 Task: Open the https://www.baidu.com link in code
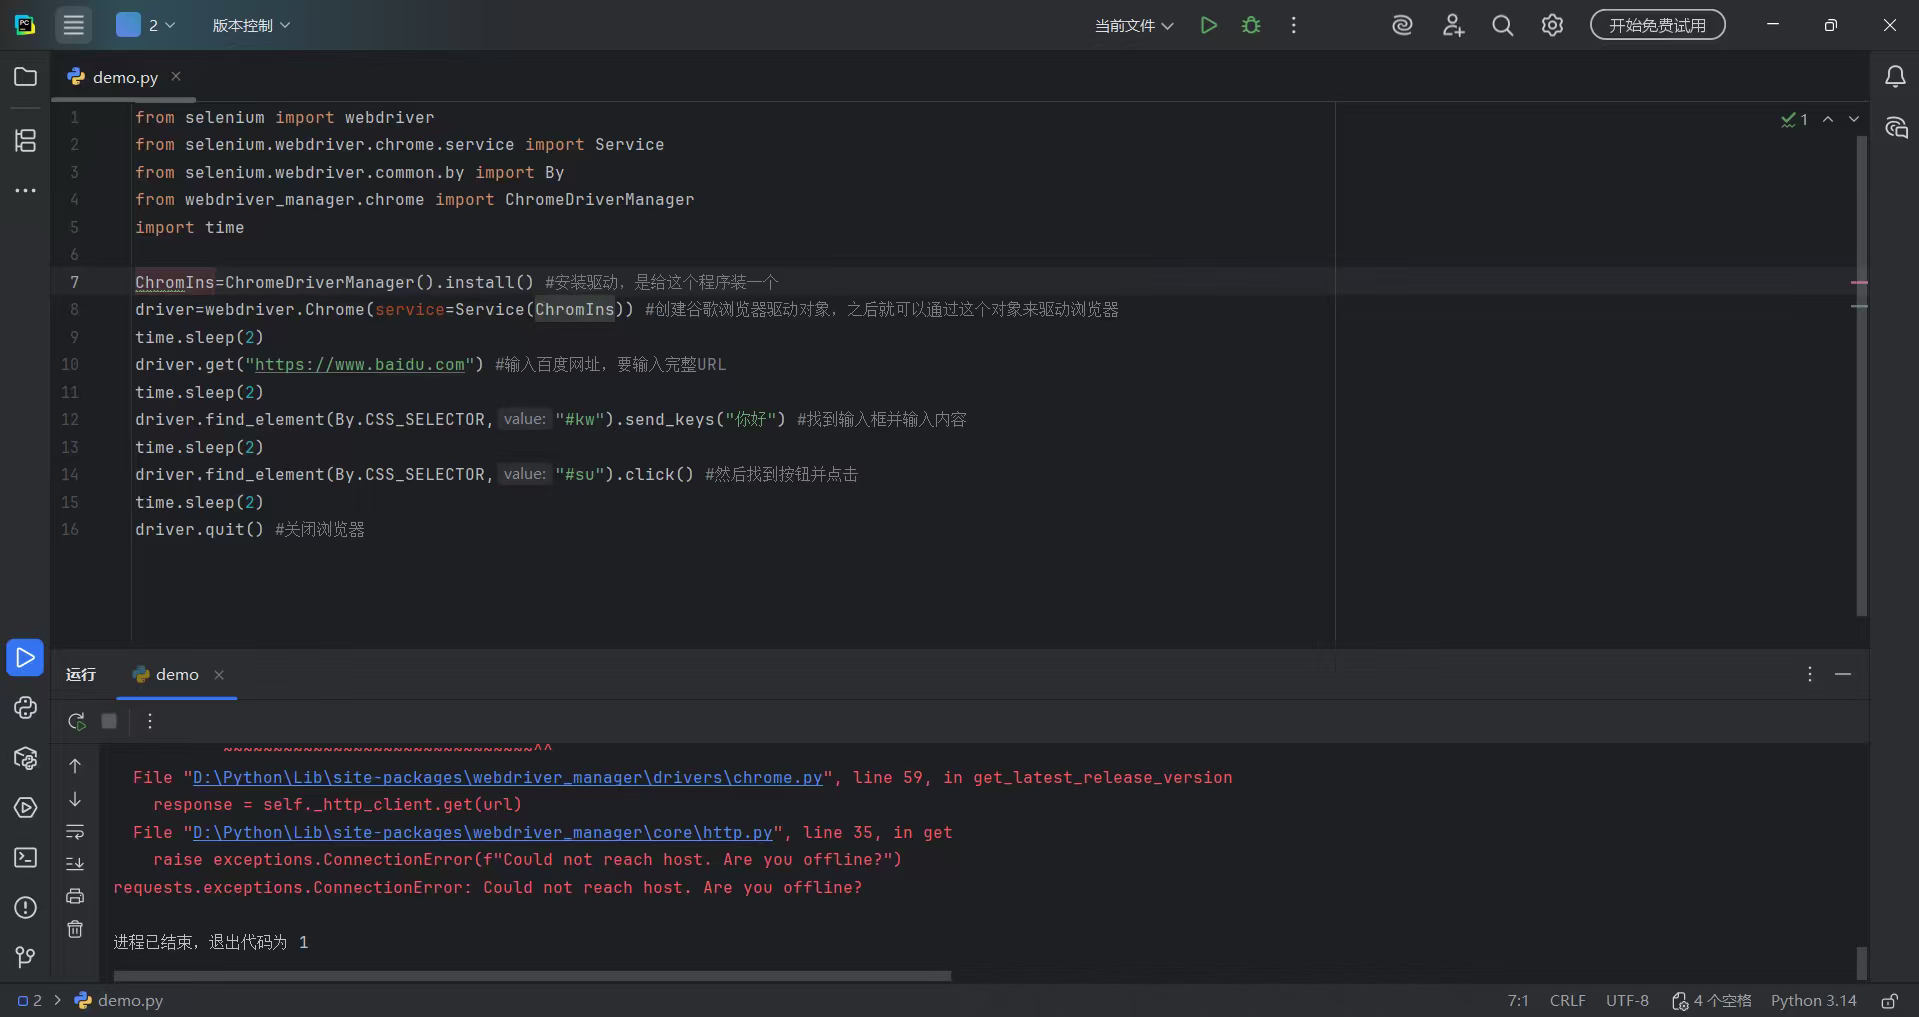(360, 365)
